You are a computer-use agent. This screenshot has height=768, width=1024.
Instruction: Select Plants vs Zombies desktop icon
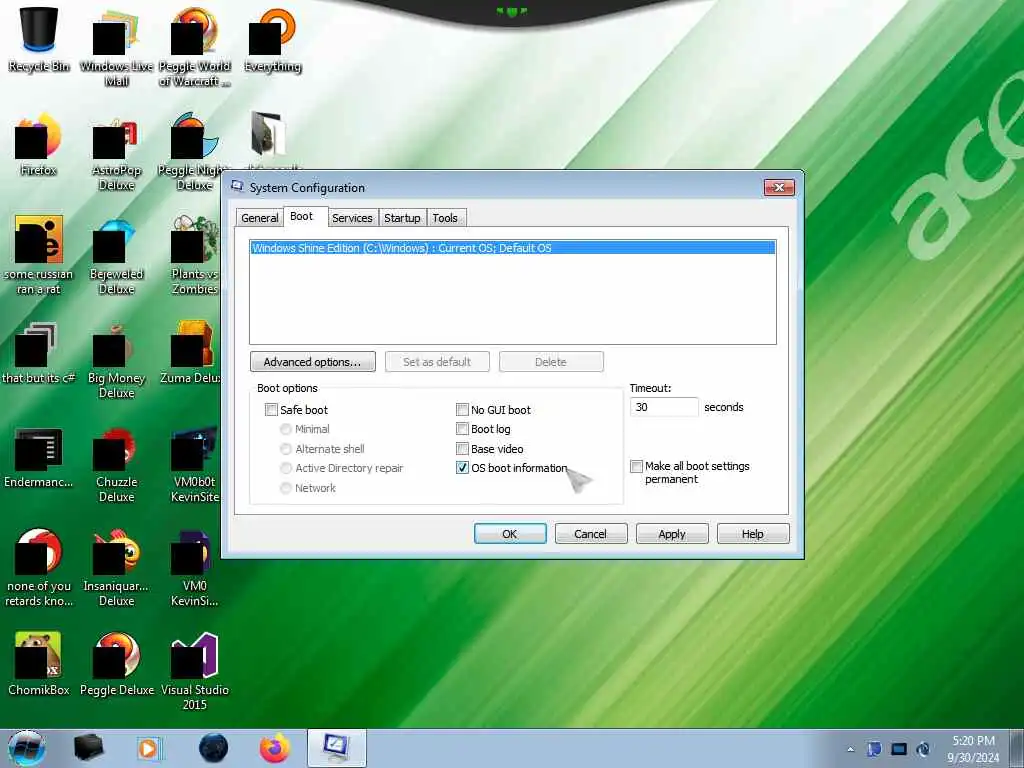click(x=195, y=255)
